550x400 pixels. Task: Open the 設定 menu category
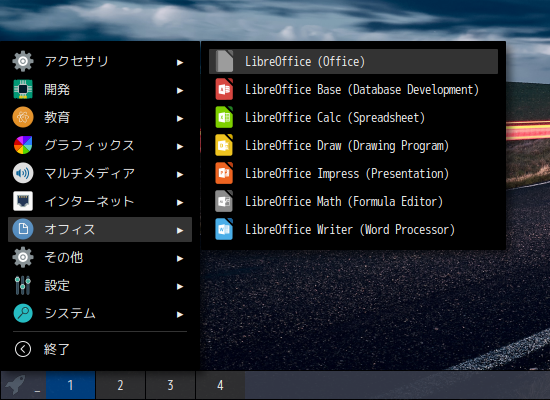[x=100, y=285]
